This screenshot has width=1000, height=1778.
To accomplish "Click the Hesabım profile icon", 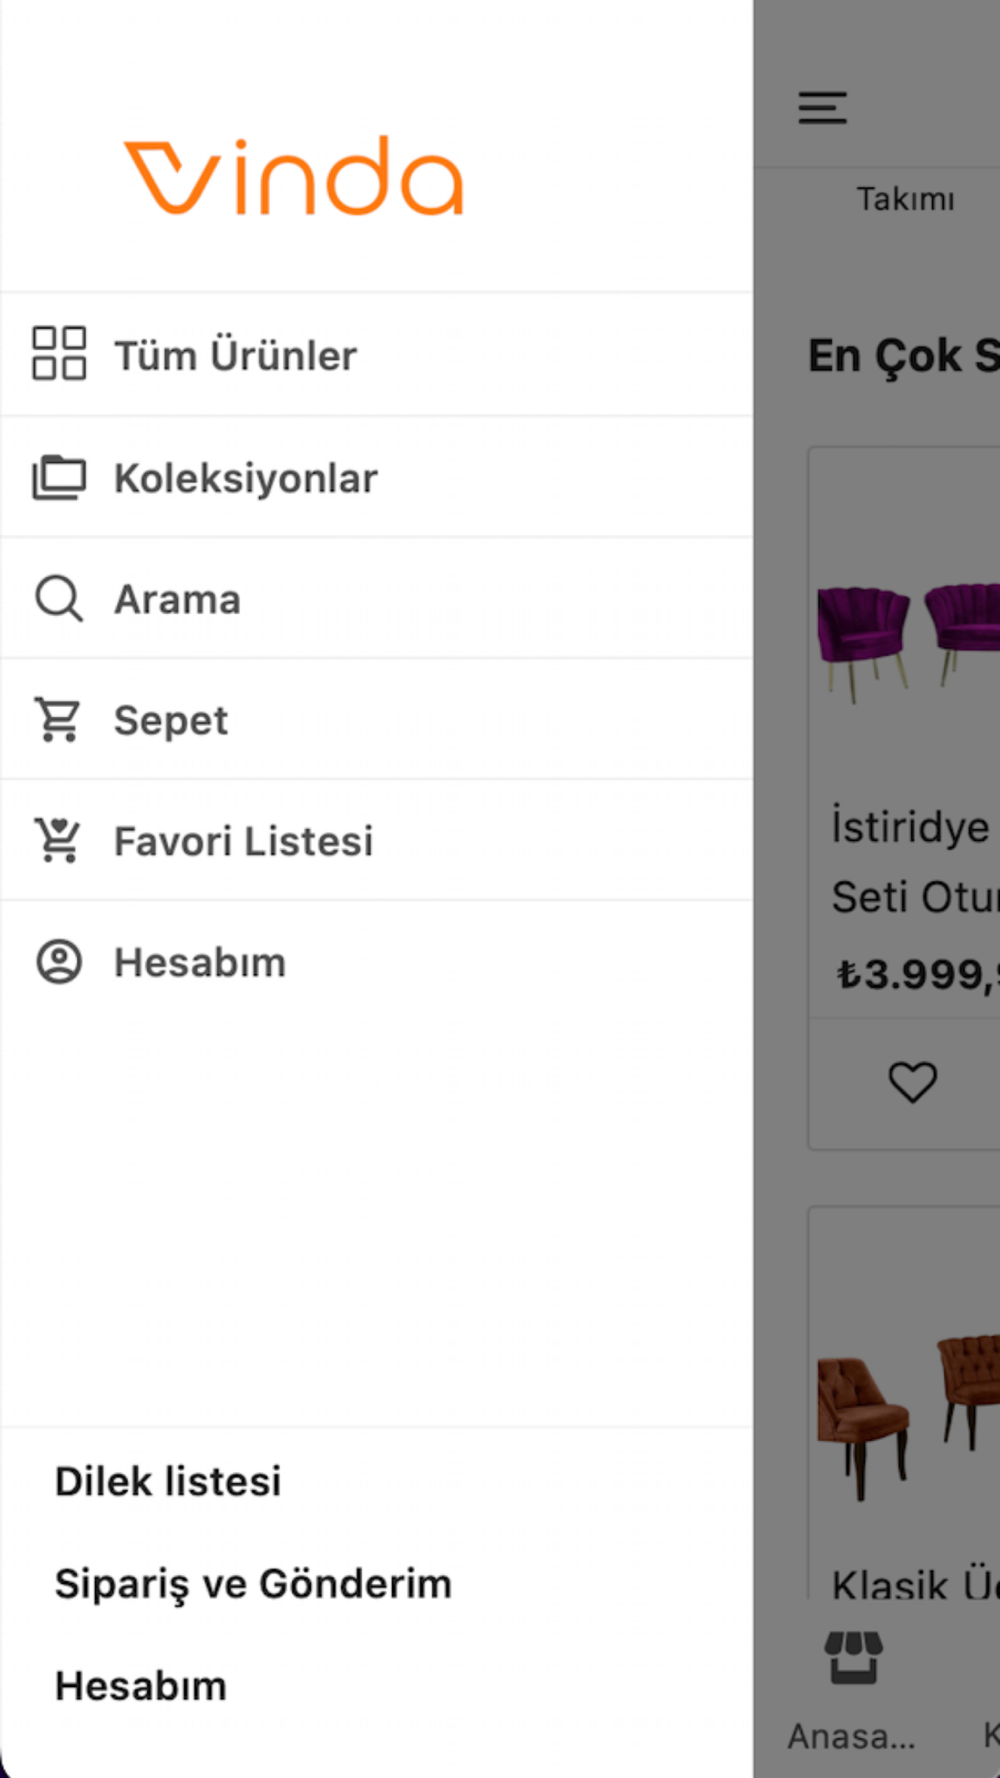I will [x=59, y=962].
